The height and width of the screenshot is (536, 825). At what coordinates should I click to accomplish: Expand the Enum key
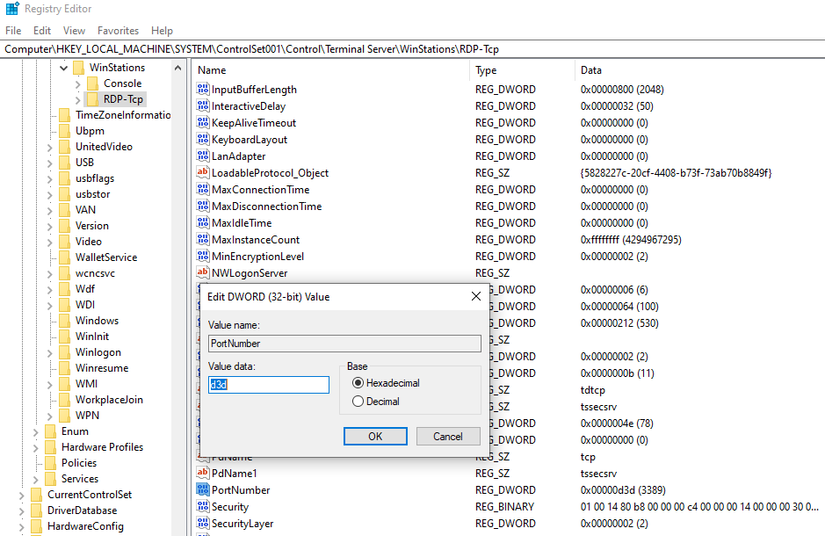(36, 432)
